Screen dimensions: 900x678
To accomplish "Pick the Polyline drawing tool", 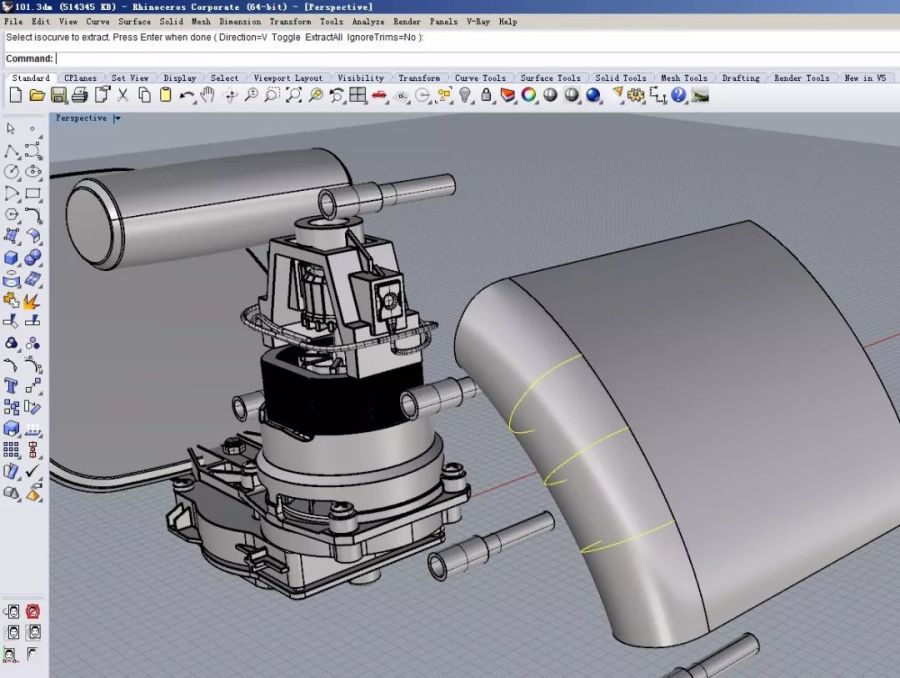I will click(x=11, y=151).
